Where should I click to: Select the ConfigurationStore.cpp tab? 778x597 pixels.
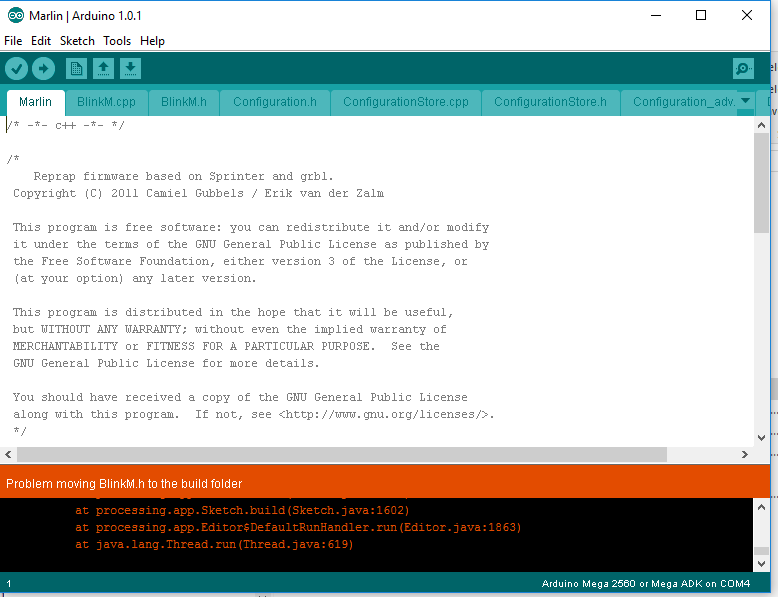coord(405,102)
